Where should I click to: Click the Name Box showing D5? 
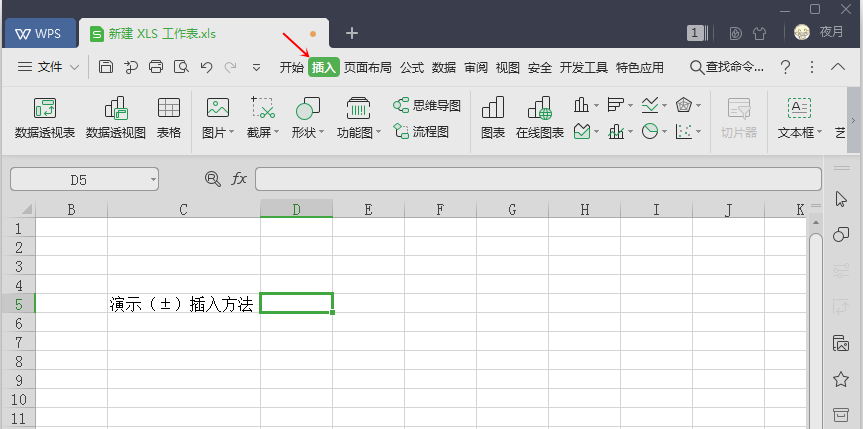point(84,180)
